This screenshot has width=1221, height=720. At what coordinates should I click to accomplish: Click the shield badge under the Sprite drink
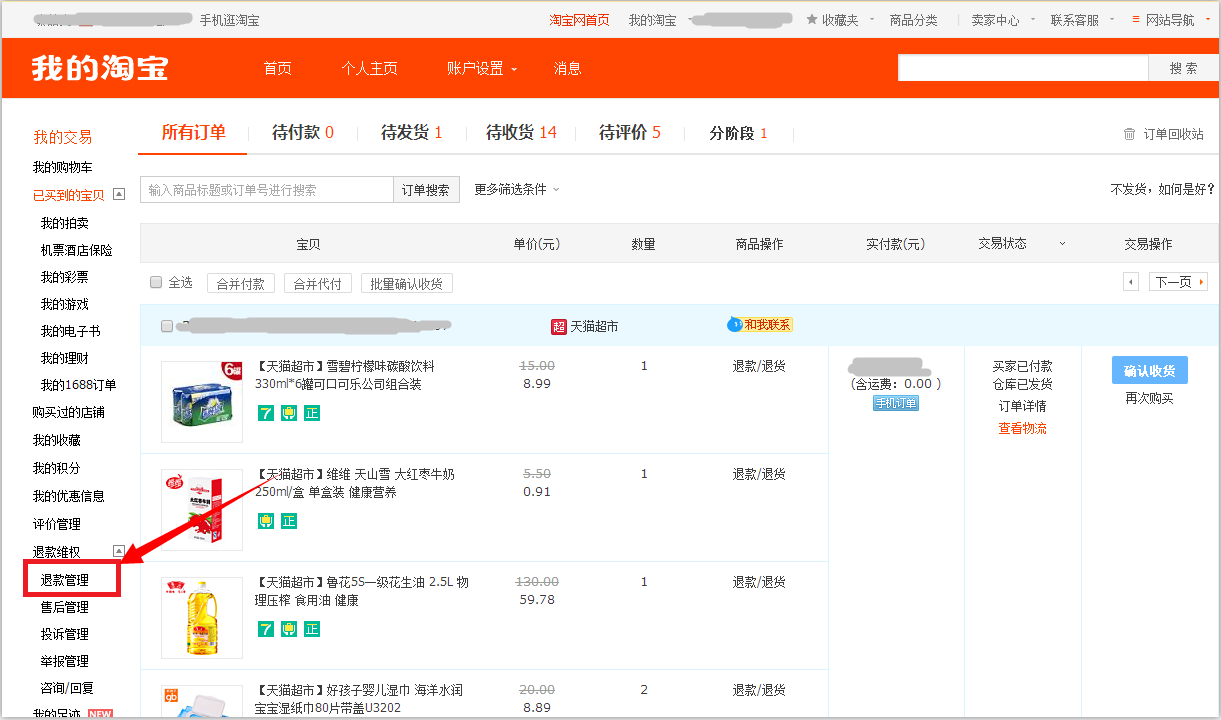click(289, 413)
